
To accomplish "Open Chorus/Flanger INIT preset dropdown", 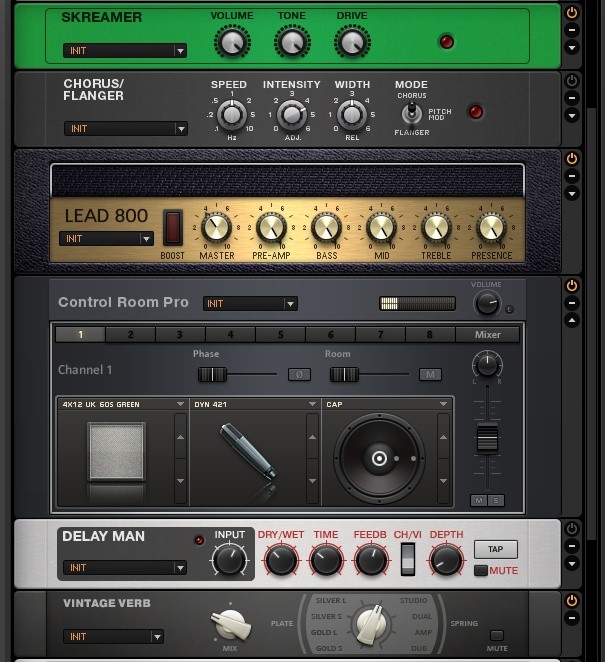I will tap(126, 128).
